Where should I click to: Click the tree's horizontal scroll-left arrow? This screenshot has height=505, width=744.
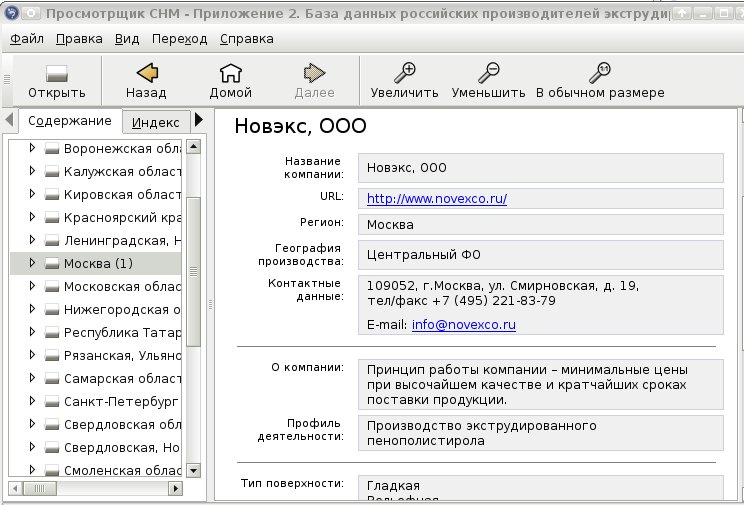pyautogui.click(x=16, y=488)
